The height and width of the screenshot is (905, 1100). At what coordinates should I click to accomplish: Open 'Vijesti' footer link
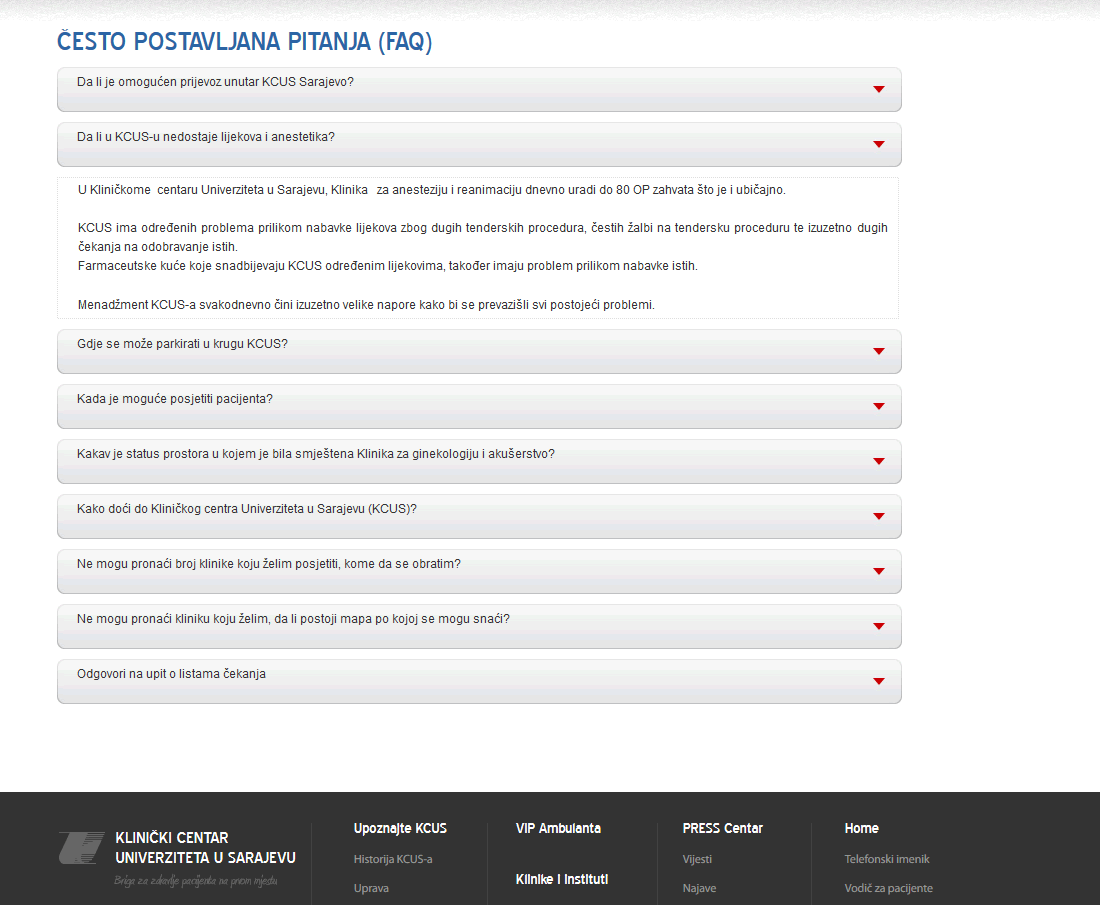pos(697,859)
